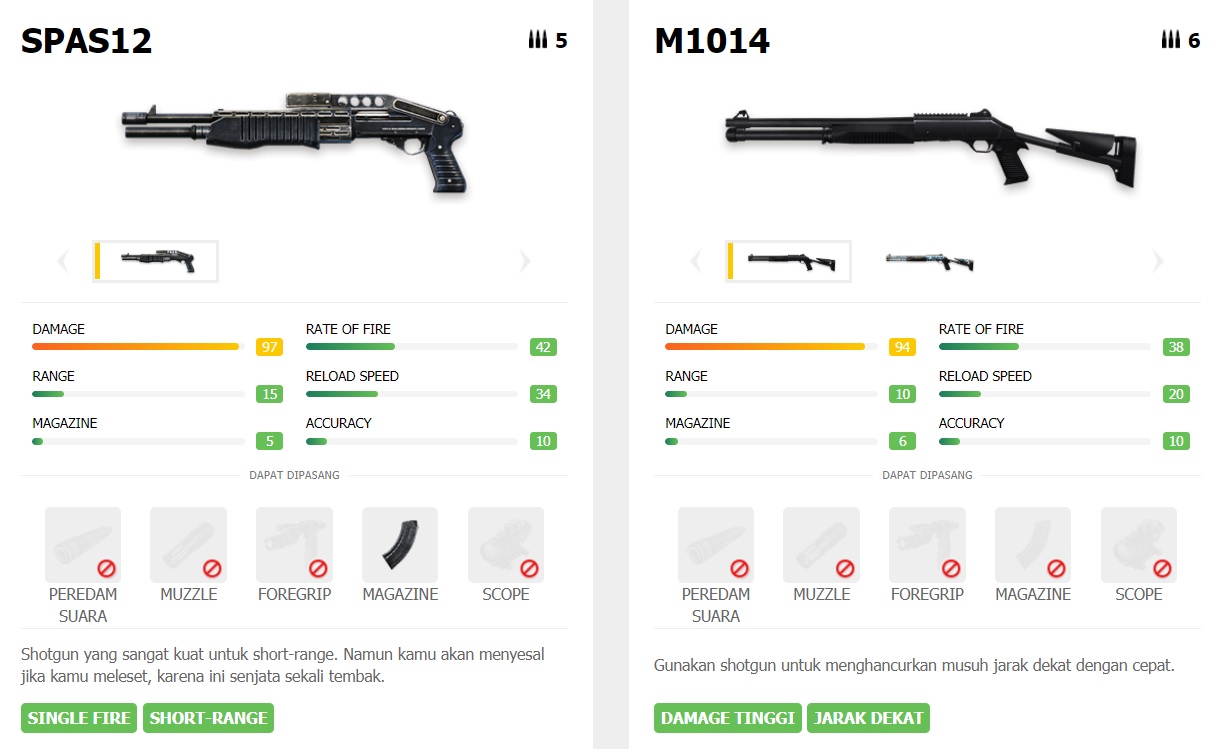
Task: Show previous SPAS12 skin with left arrow
Action: [63, 262]
